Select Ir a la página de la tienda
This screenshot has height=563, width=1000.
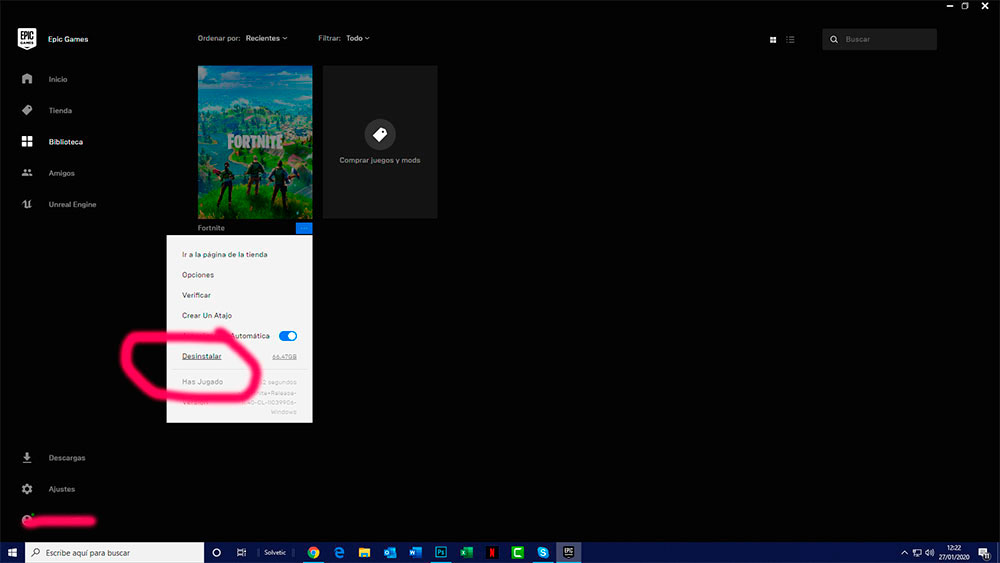click(x=224, y=254)
